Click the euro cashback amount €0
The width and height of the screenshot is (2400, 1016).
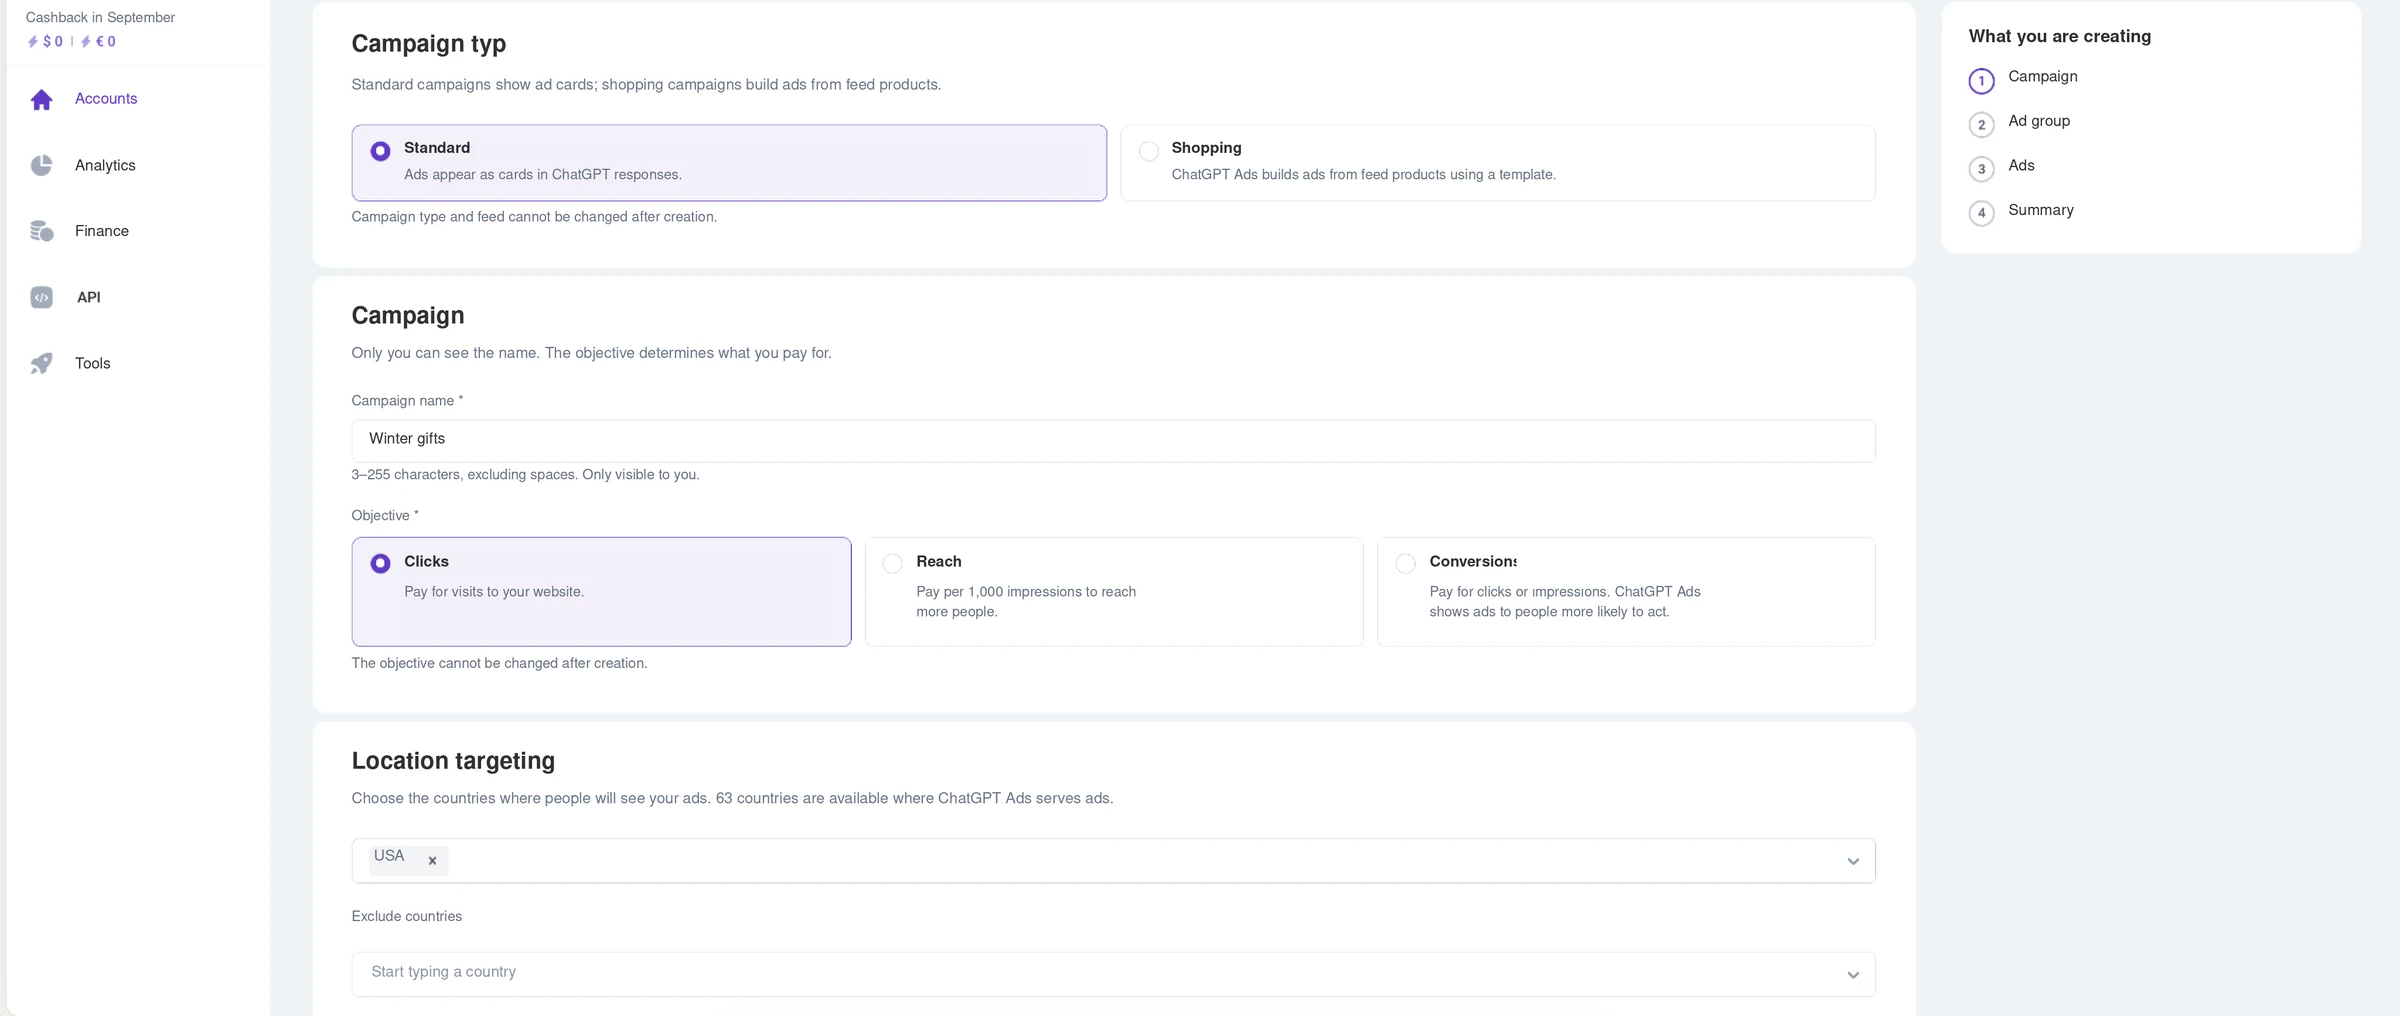tap(99, 41)
